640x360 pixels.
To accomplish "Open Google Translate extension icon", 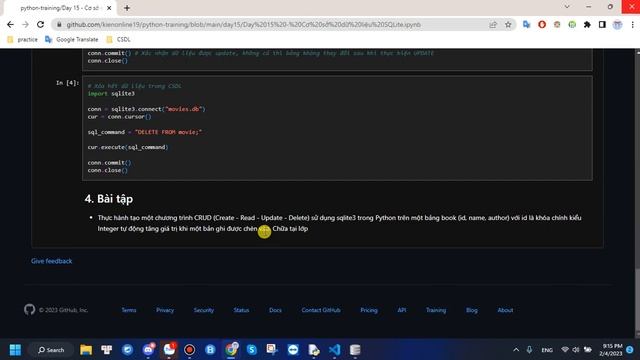I will (x=527, y=24).
